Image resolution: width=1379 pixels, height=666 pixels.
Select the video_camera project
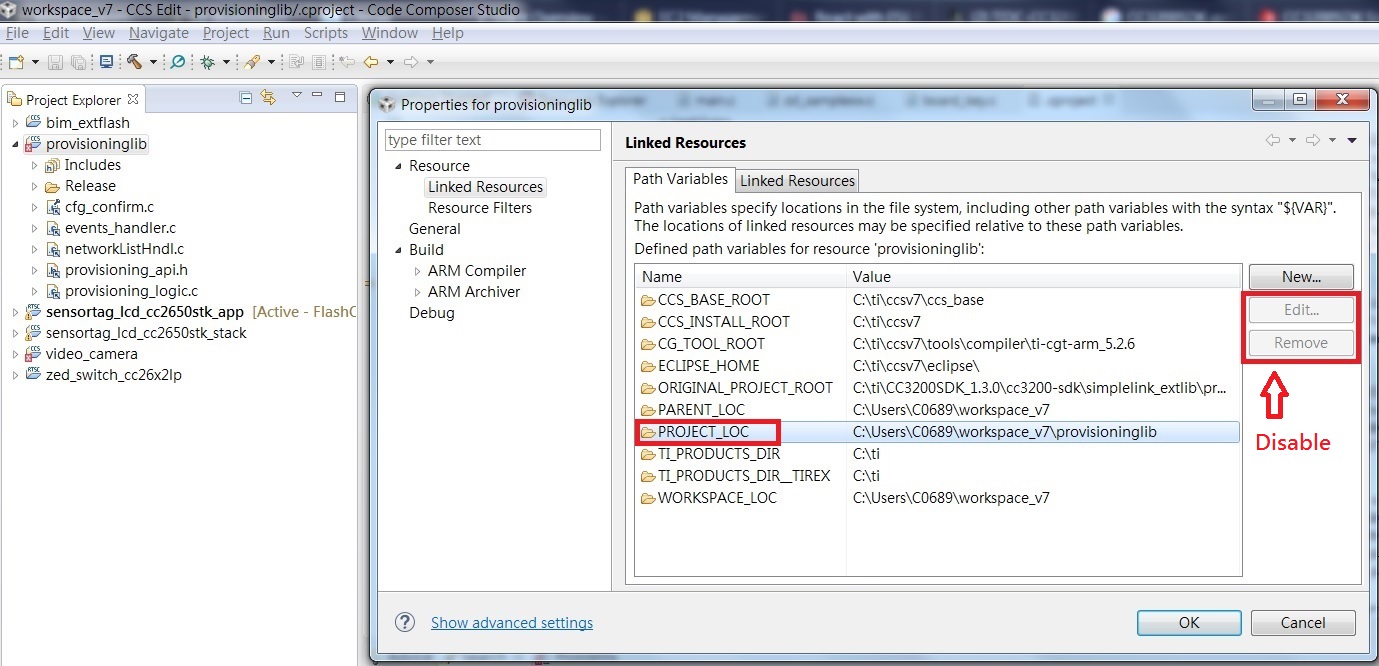(x=92, y=354)
